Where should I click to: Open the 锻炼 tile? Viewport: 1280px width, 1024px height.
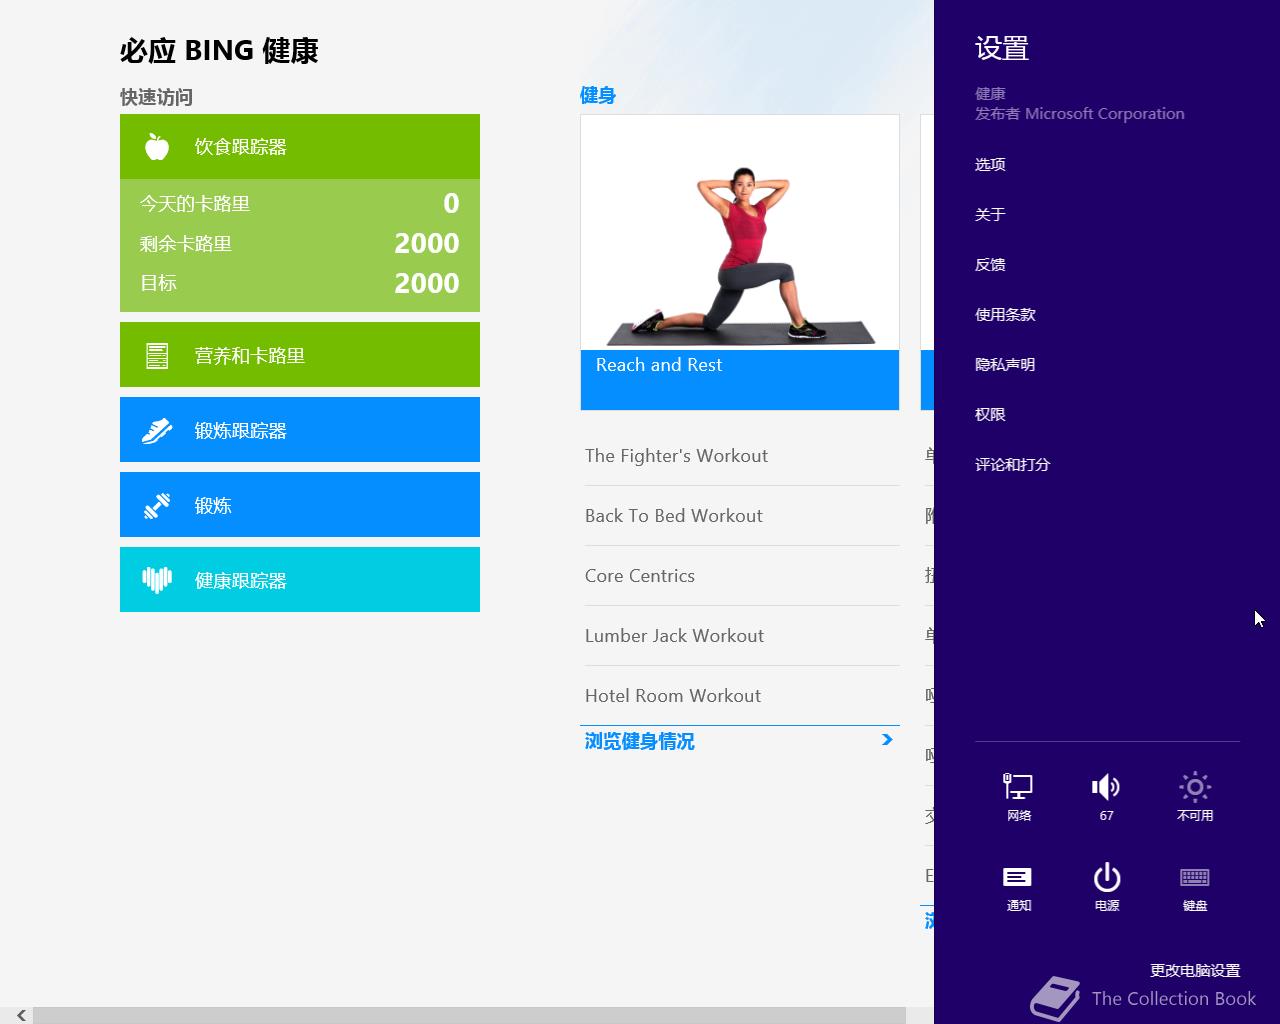(300, 505)
